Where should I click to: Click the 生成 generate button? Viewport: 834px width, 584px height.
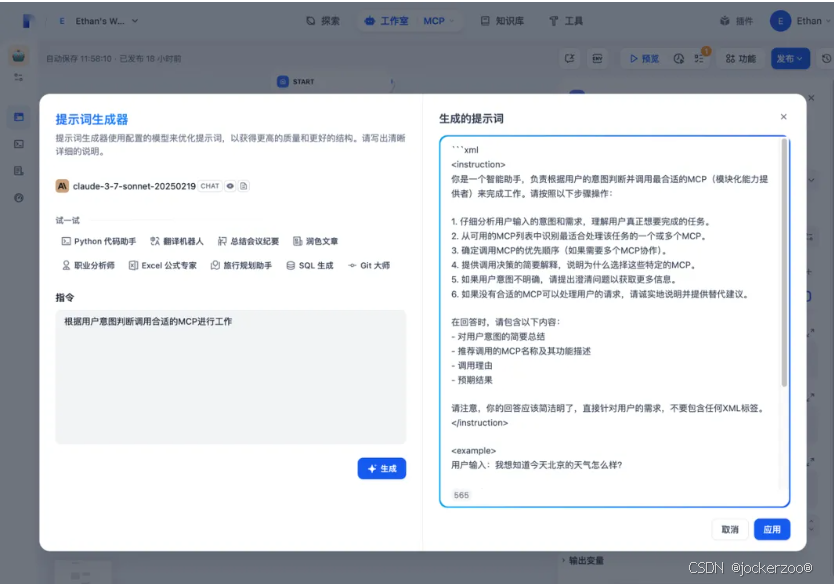point(381,469)
